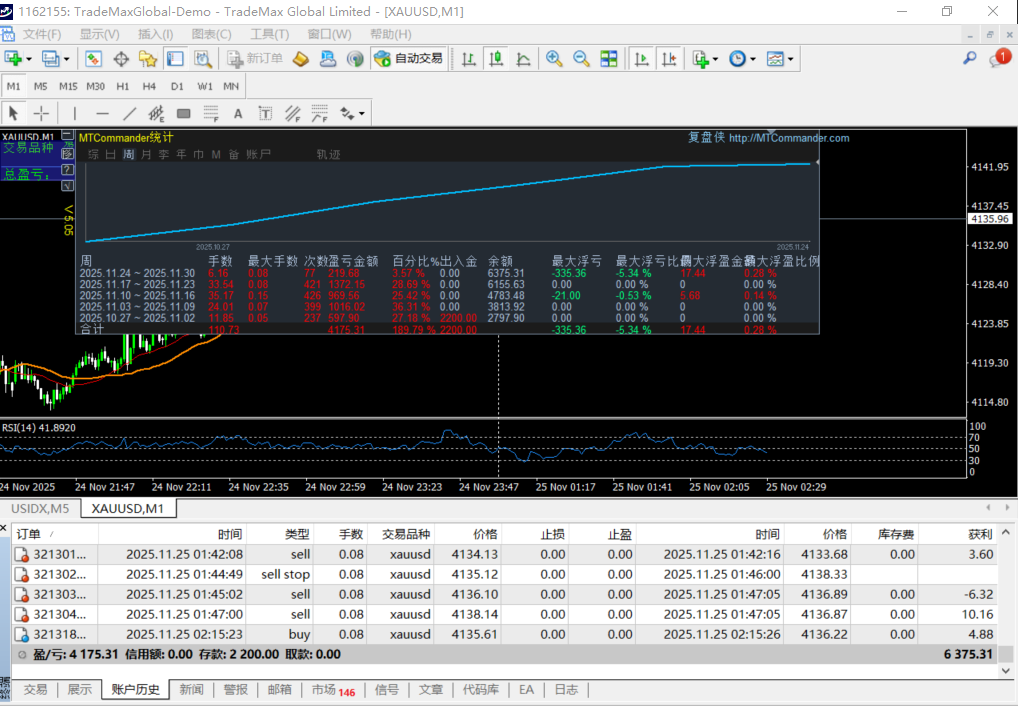Sort history by the 获利 column header

coord(980,535)
